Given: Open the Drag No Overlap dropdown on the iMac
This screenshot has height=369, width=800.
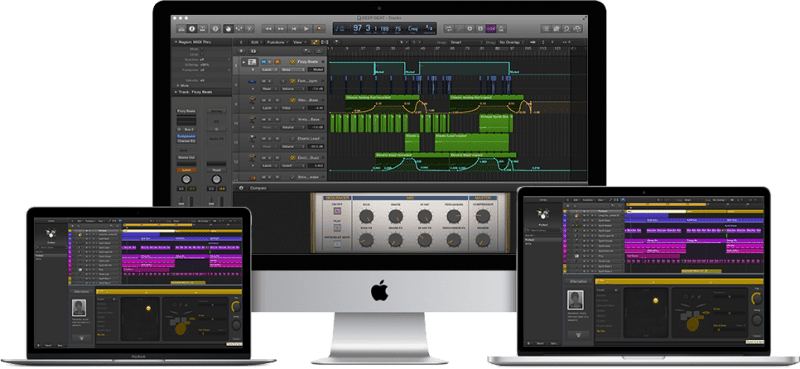Looking at the screenshot, I should pos(512,42).
